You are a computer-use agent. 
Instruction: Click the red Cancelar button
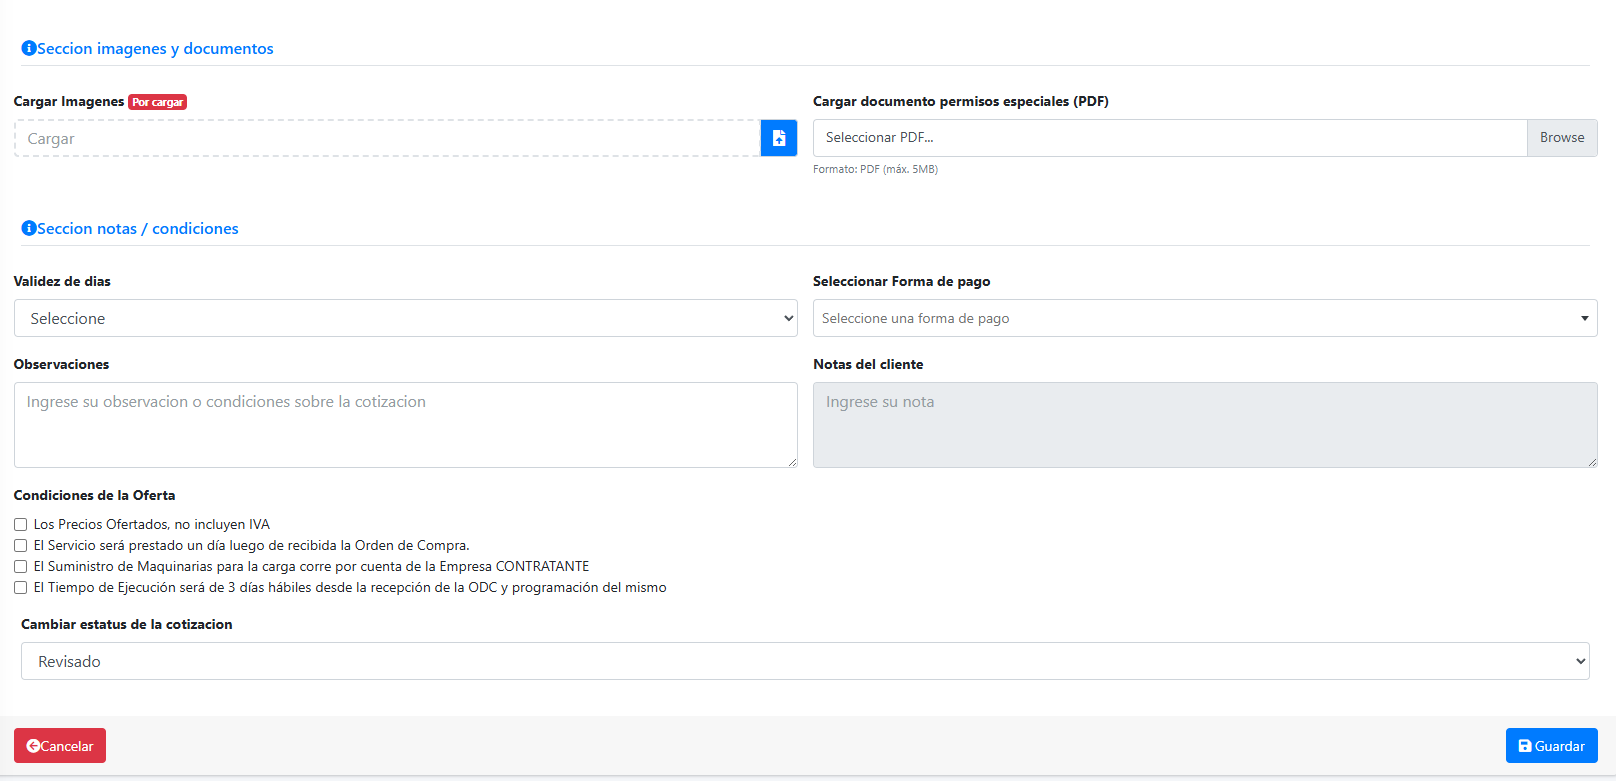pyautogui.click(x=60, y=746)
